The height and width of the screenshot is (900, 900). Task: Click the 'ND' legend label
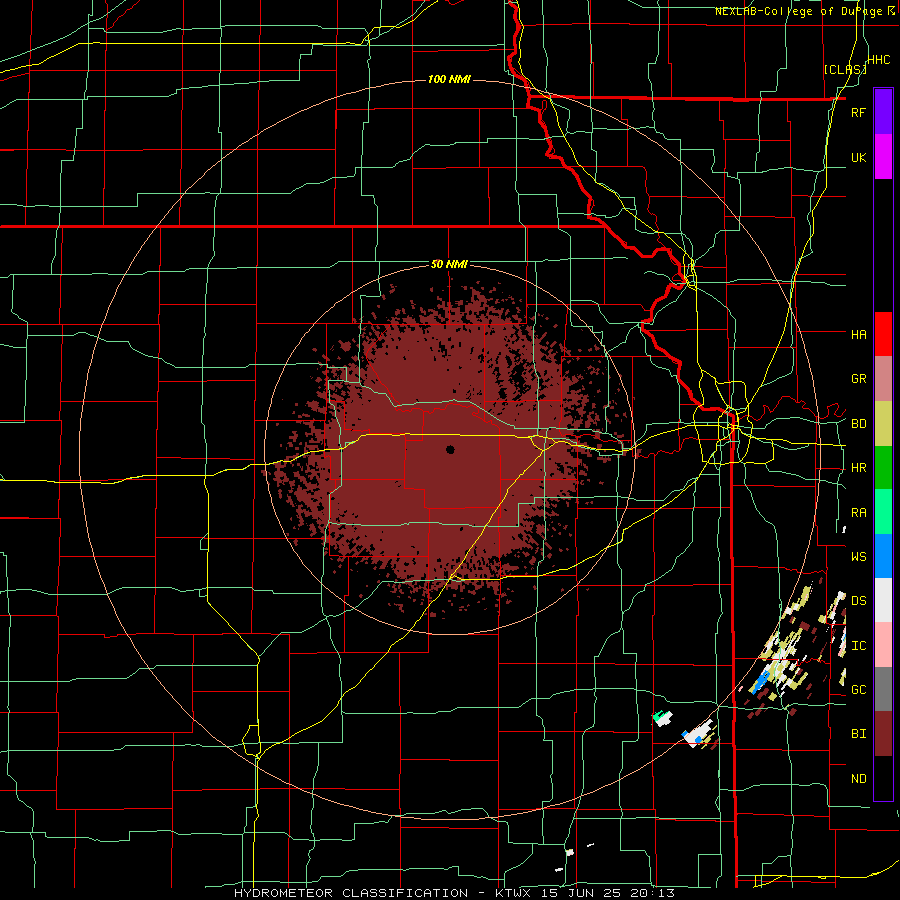858,779
